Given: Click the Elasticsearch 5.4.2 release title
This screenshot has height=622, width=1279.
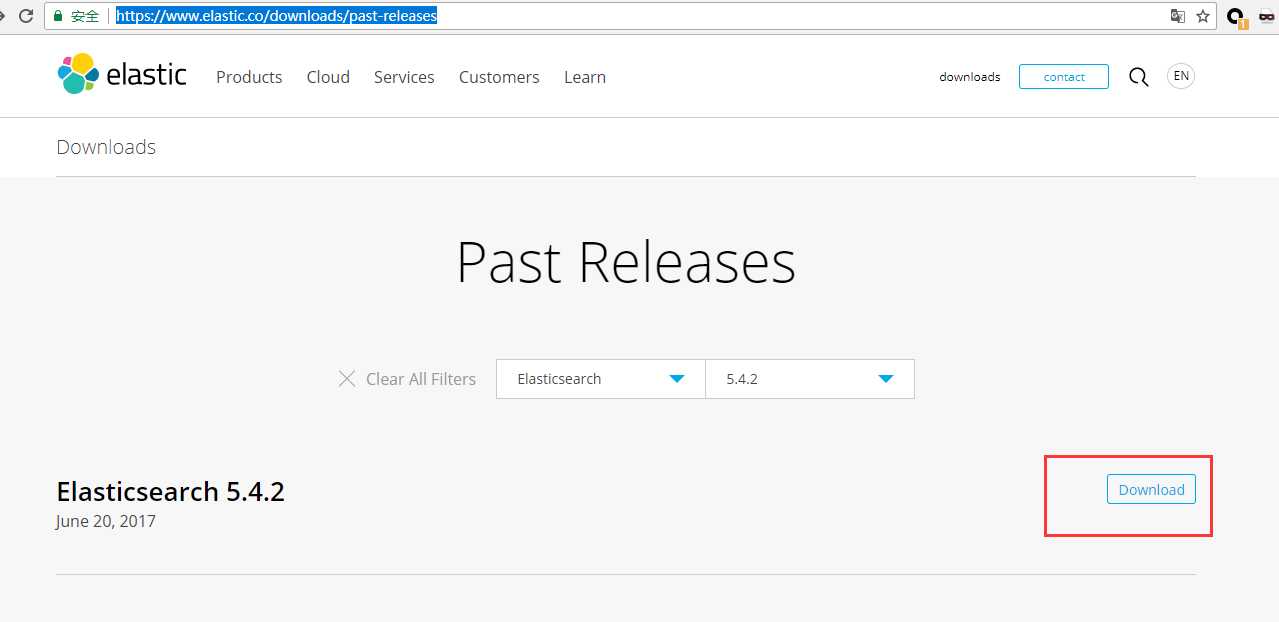Looking at the screenshot, I should click(x=171, y=491).
